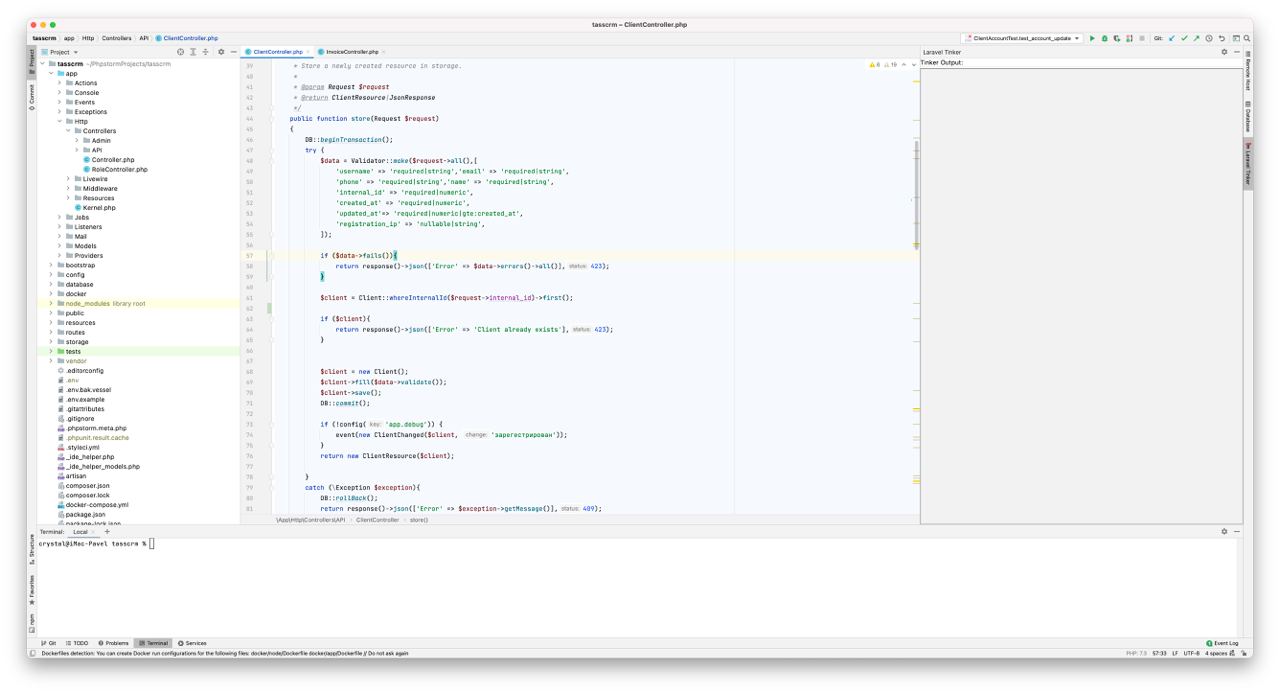
Task: Click Controllers in navigation breadcrumb
Action: (116, 38)
